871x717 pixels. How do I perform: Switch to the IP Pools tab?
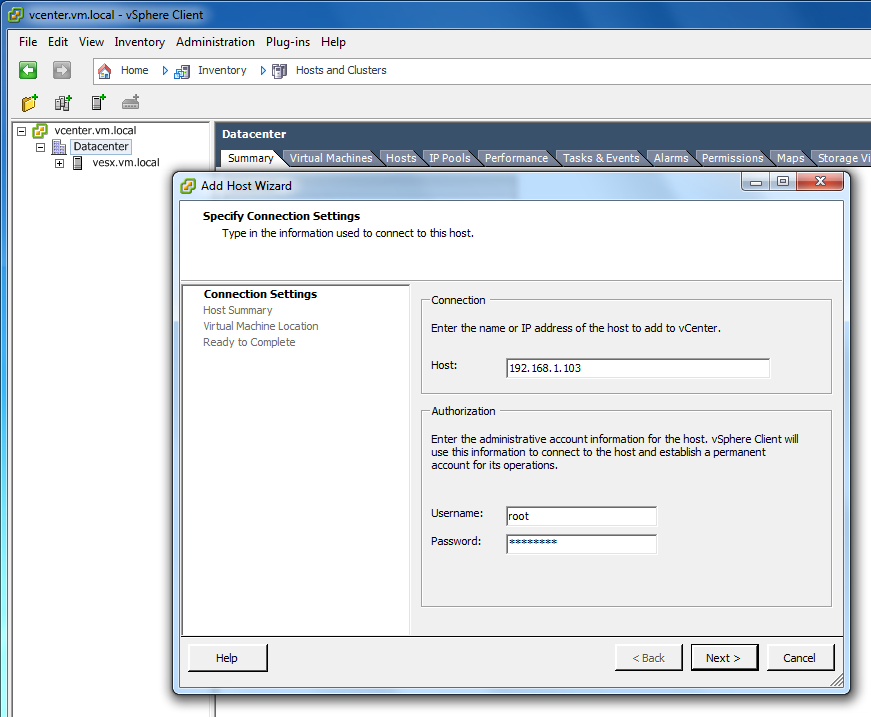coord(449,158)
